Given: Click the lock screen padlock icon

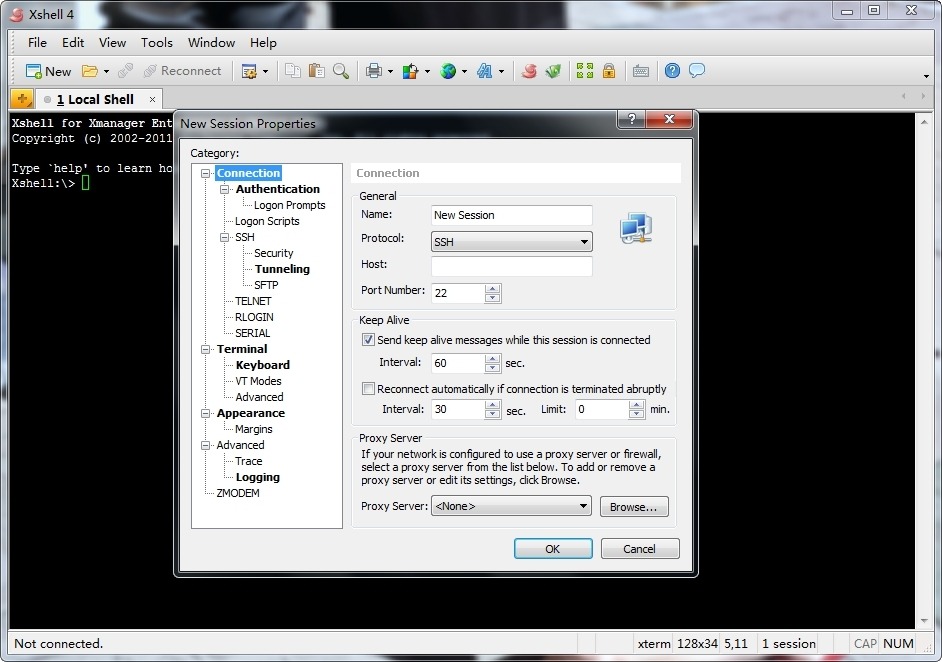Looking at the screenshot, I should [x=609, y=71].
